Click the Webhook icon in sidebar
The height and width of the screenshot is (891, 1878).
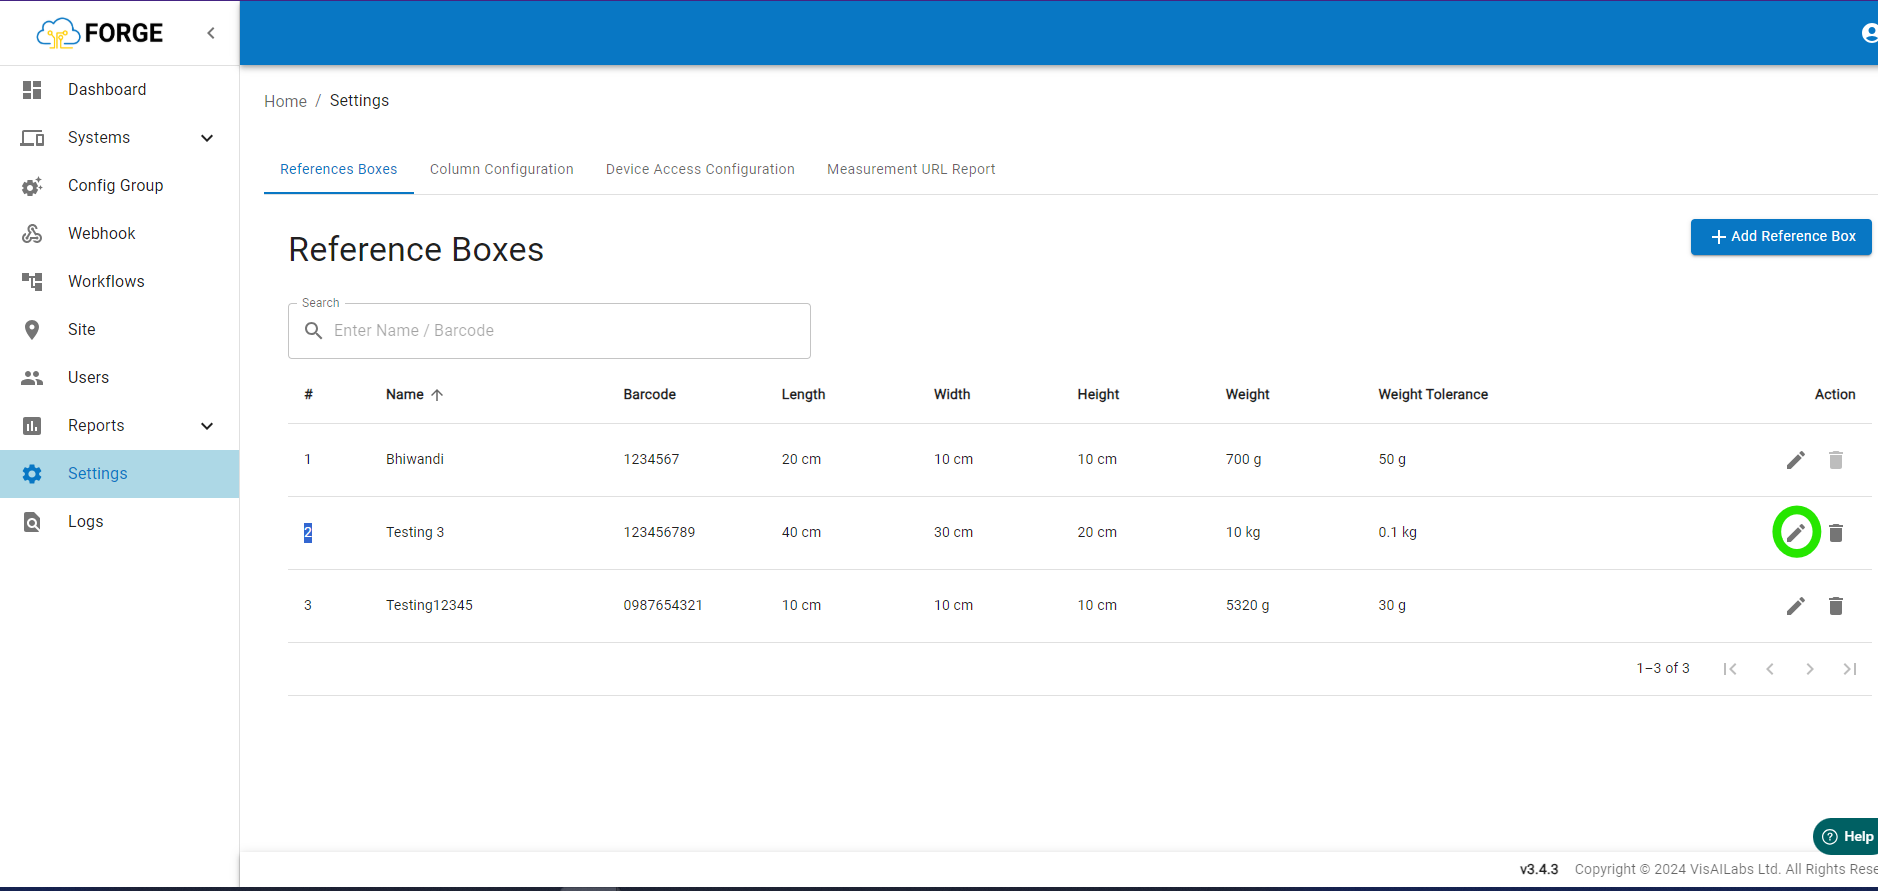(32, 234)
